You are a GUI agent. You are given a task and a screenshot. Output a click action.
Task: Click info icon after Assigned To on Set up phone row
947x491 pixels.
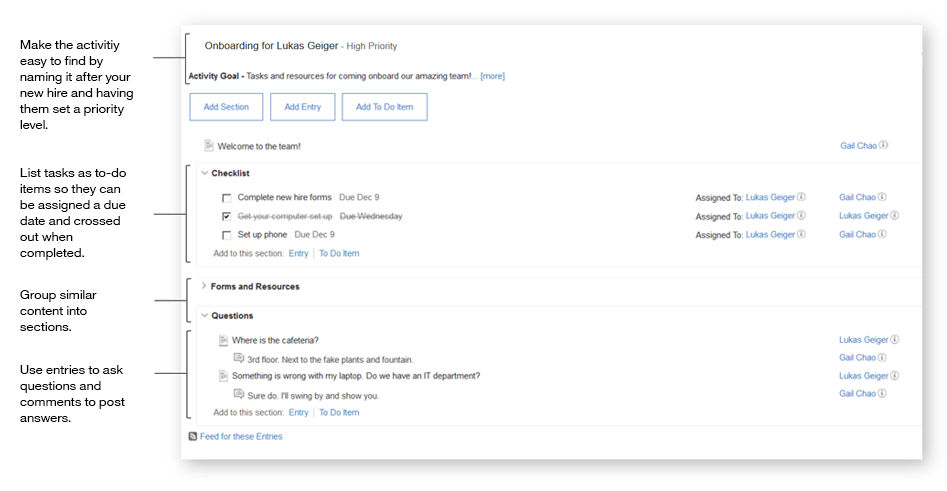801,235
